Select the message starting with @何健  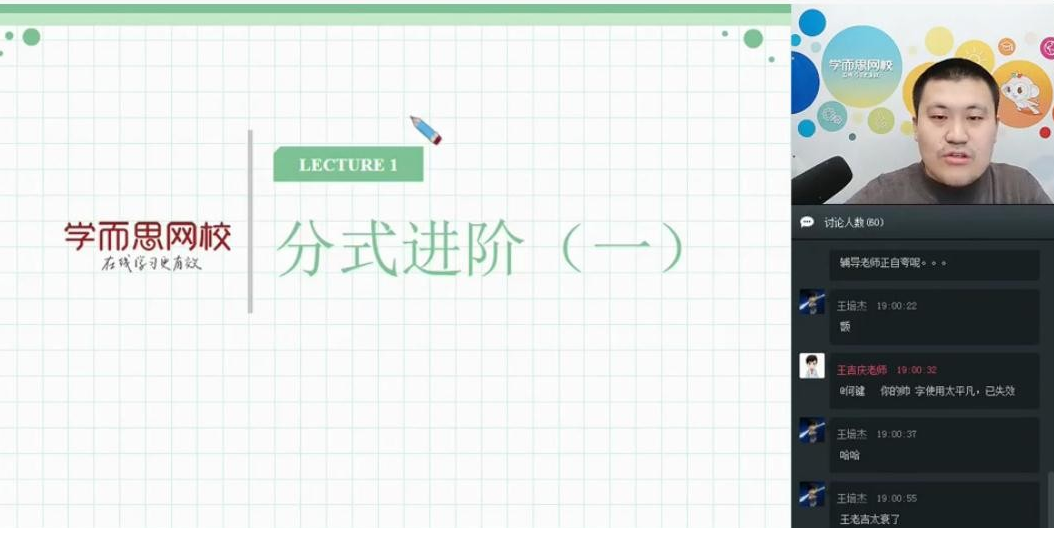(927, 391)
